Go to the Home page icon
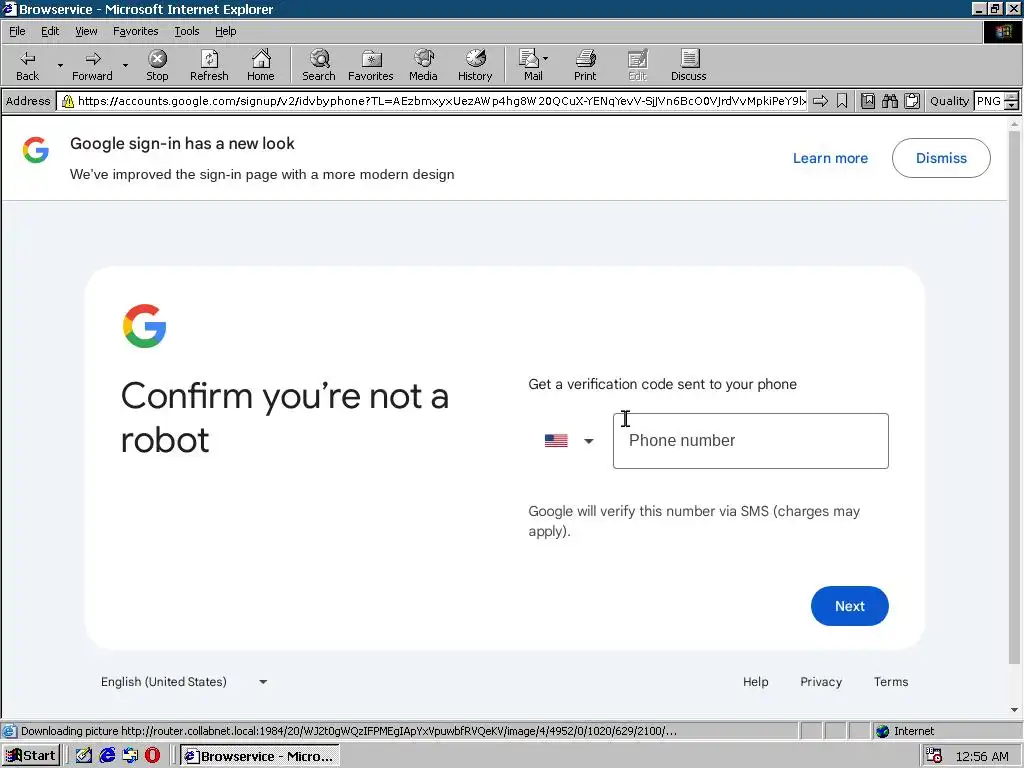 coord(261,65)
